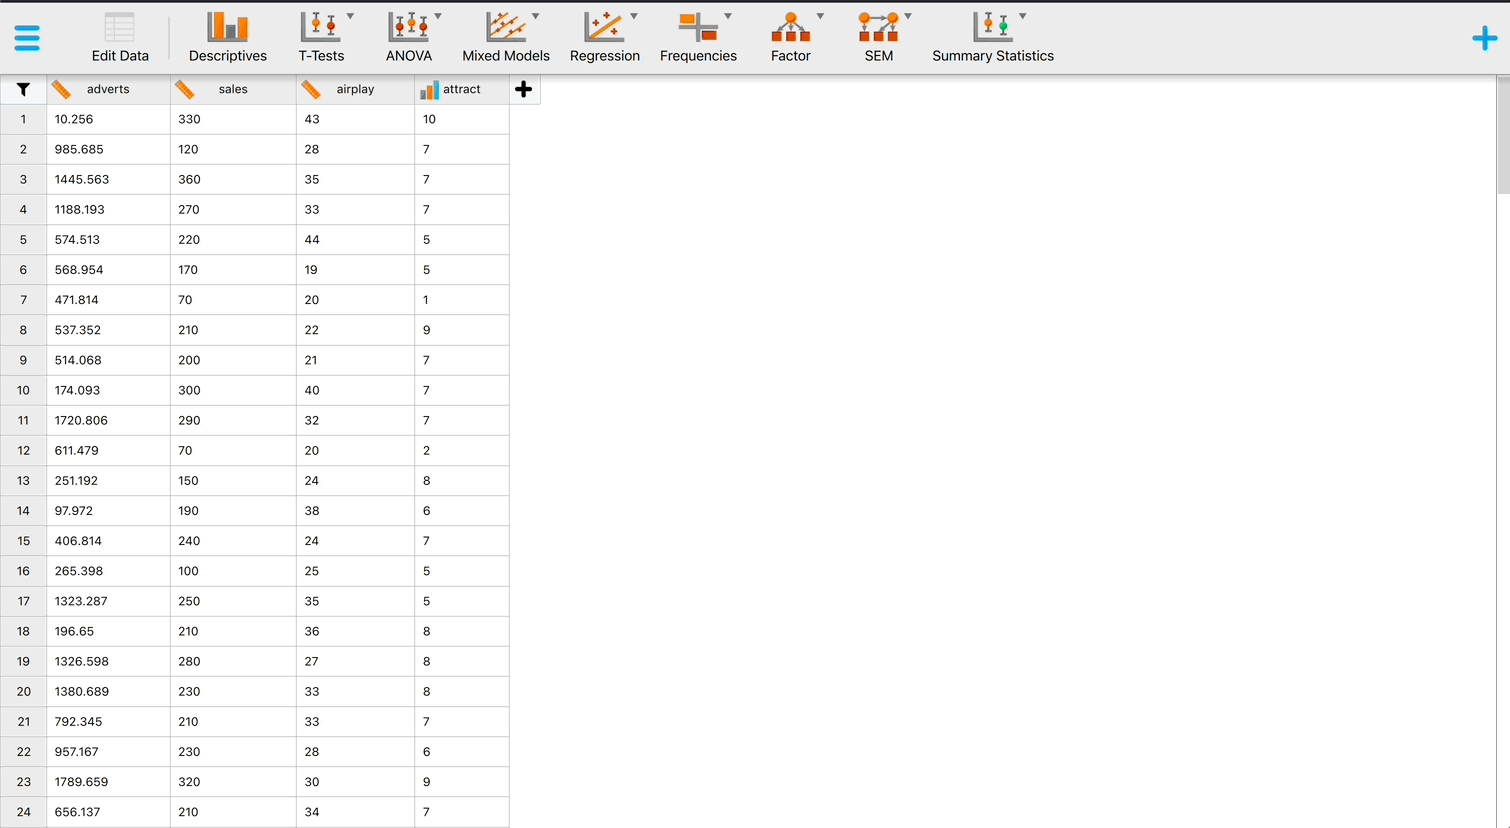The width and height of the screenshot is (1510, 828).
Task: Select the attract column header
Action: [x=462, y=89]
